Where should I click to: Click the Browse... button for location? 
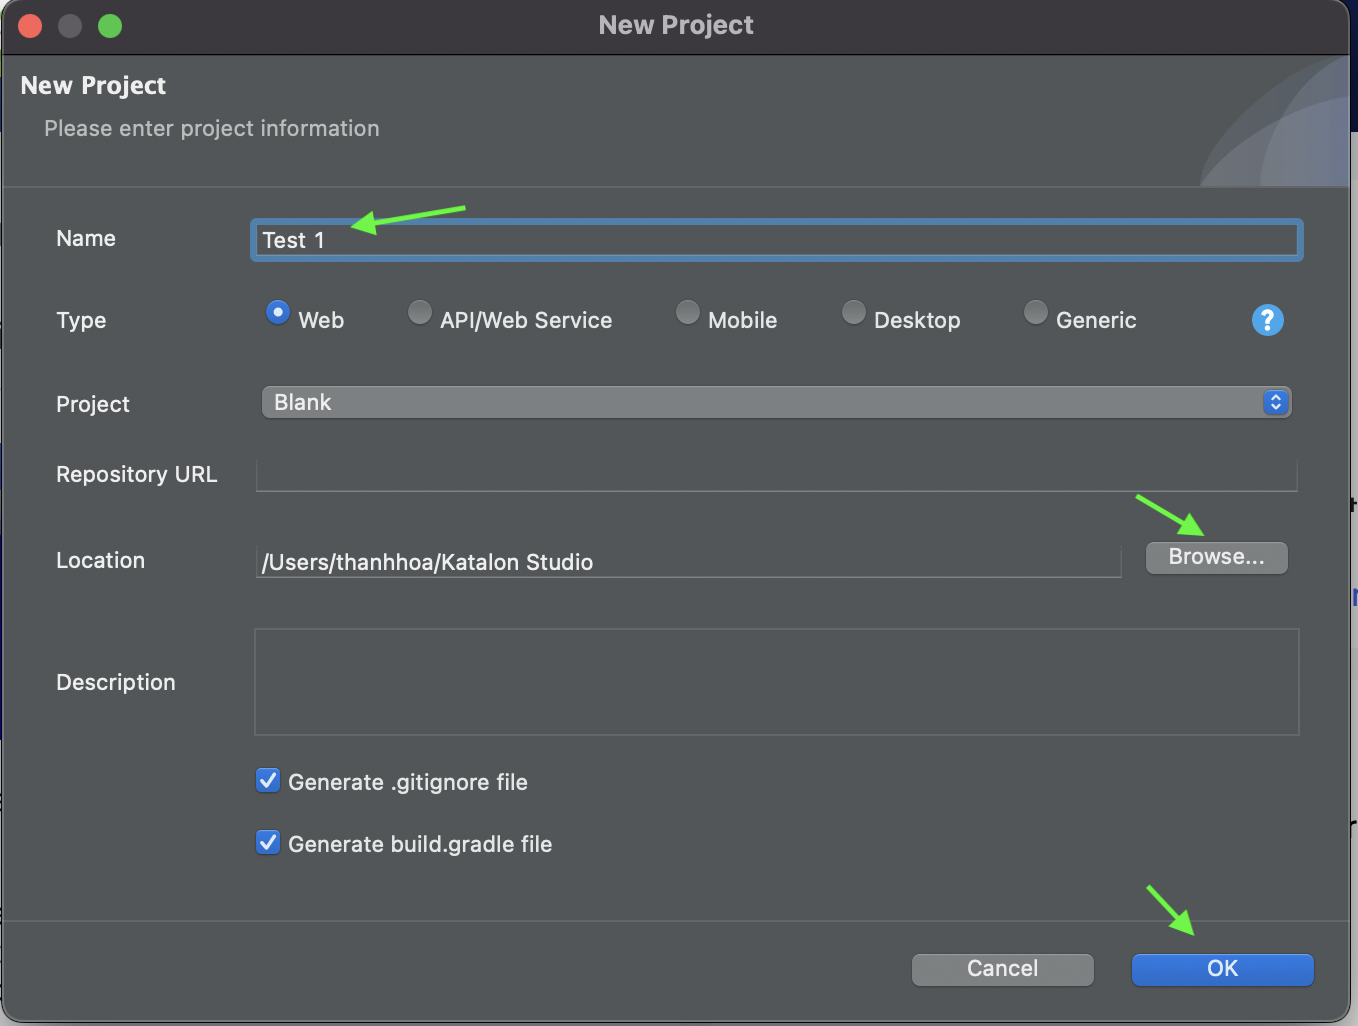[x=1216, y=557]
